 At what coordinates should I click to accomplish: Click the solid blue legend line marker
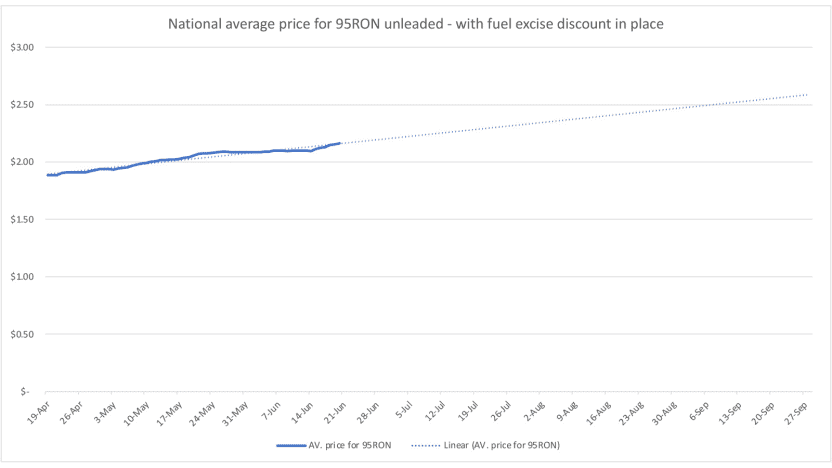291,446
